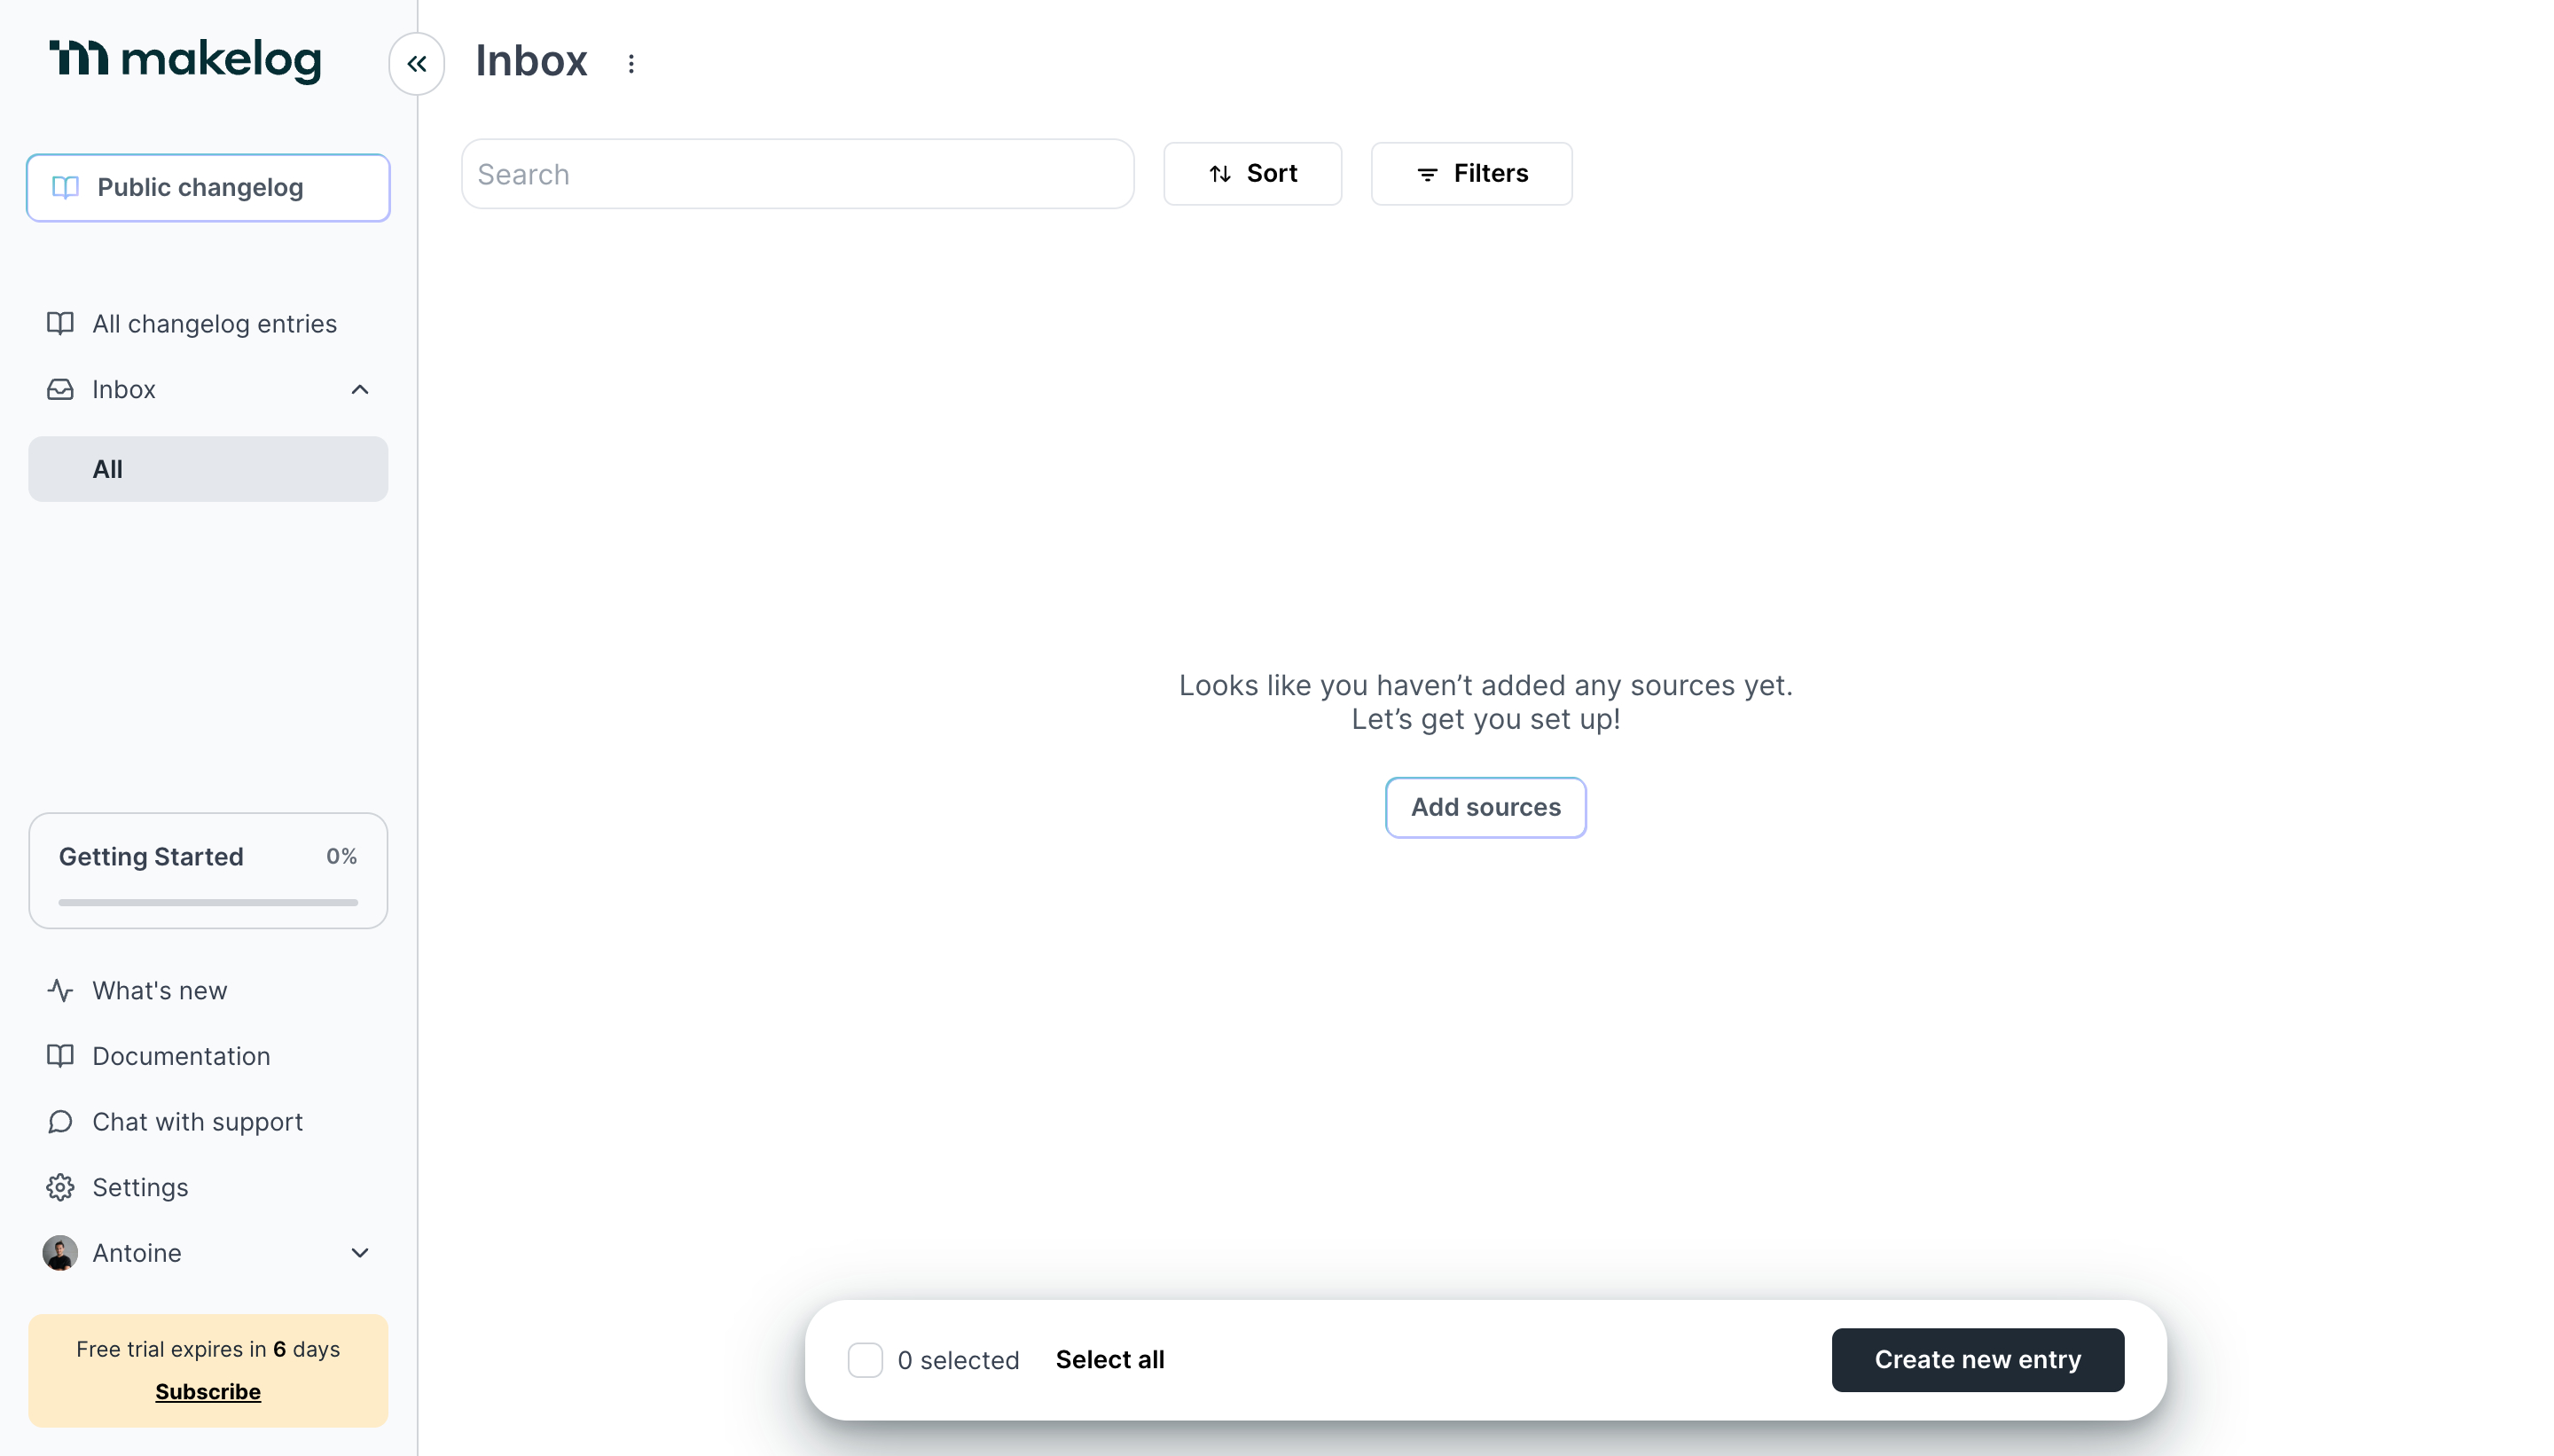Viewport: 2554px width, 1456px height.
Task: Expand the Antoine account dropdown arrow
Action: tap(360, 1253)
